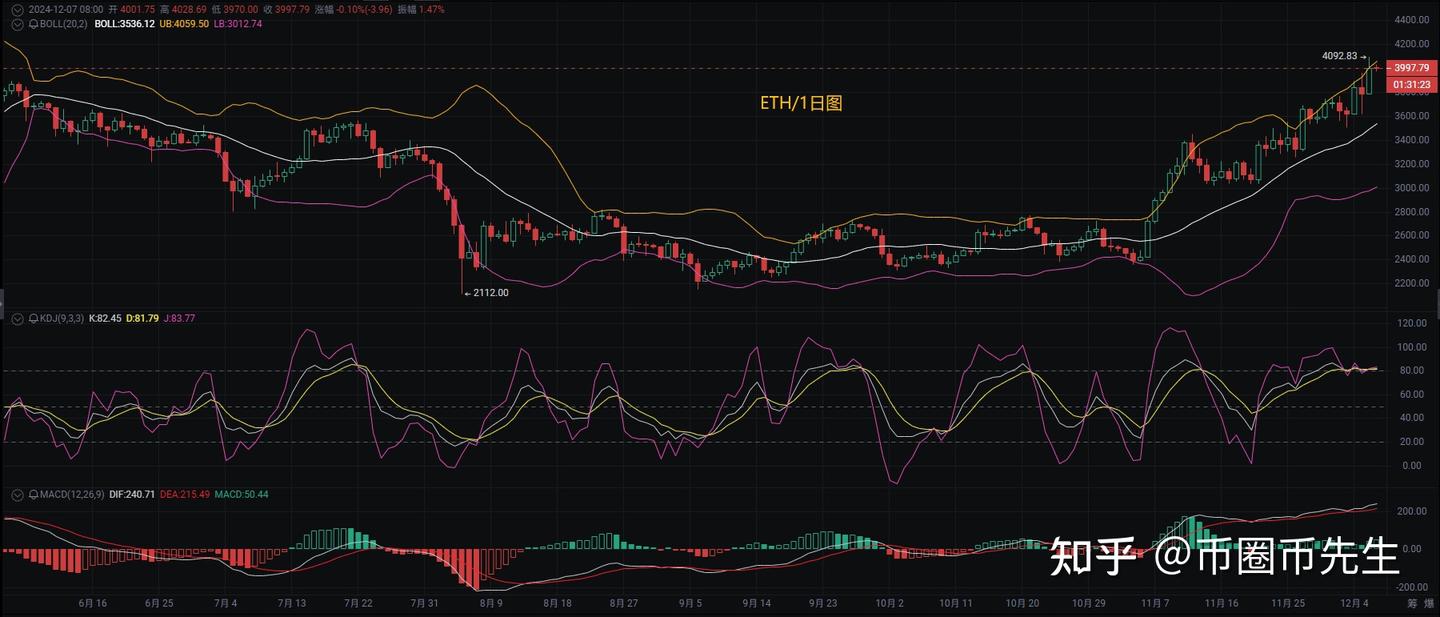Click the 4400.00 price axis label
Screen dimensions: 1440x617
[x=1410, y=20]
